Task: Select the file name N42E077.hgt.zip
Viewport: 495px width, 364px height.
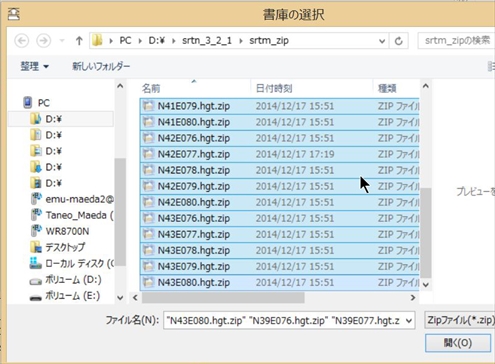Action: [x=194, y=154]
